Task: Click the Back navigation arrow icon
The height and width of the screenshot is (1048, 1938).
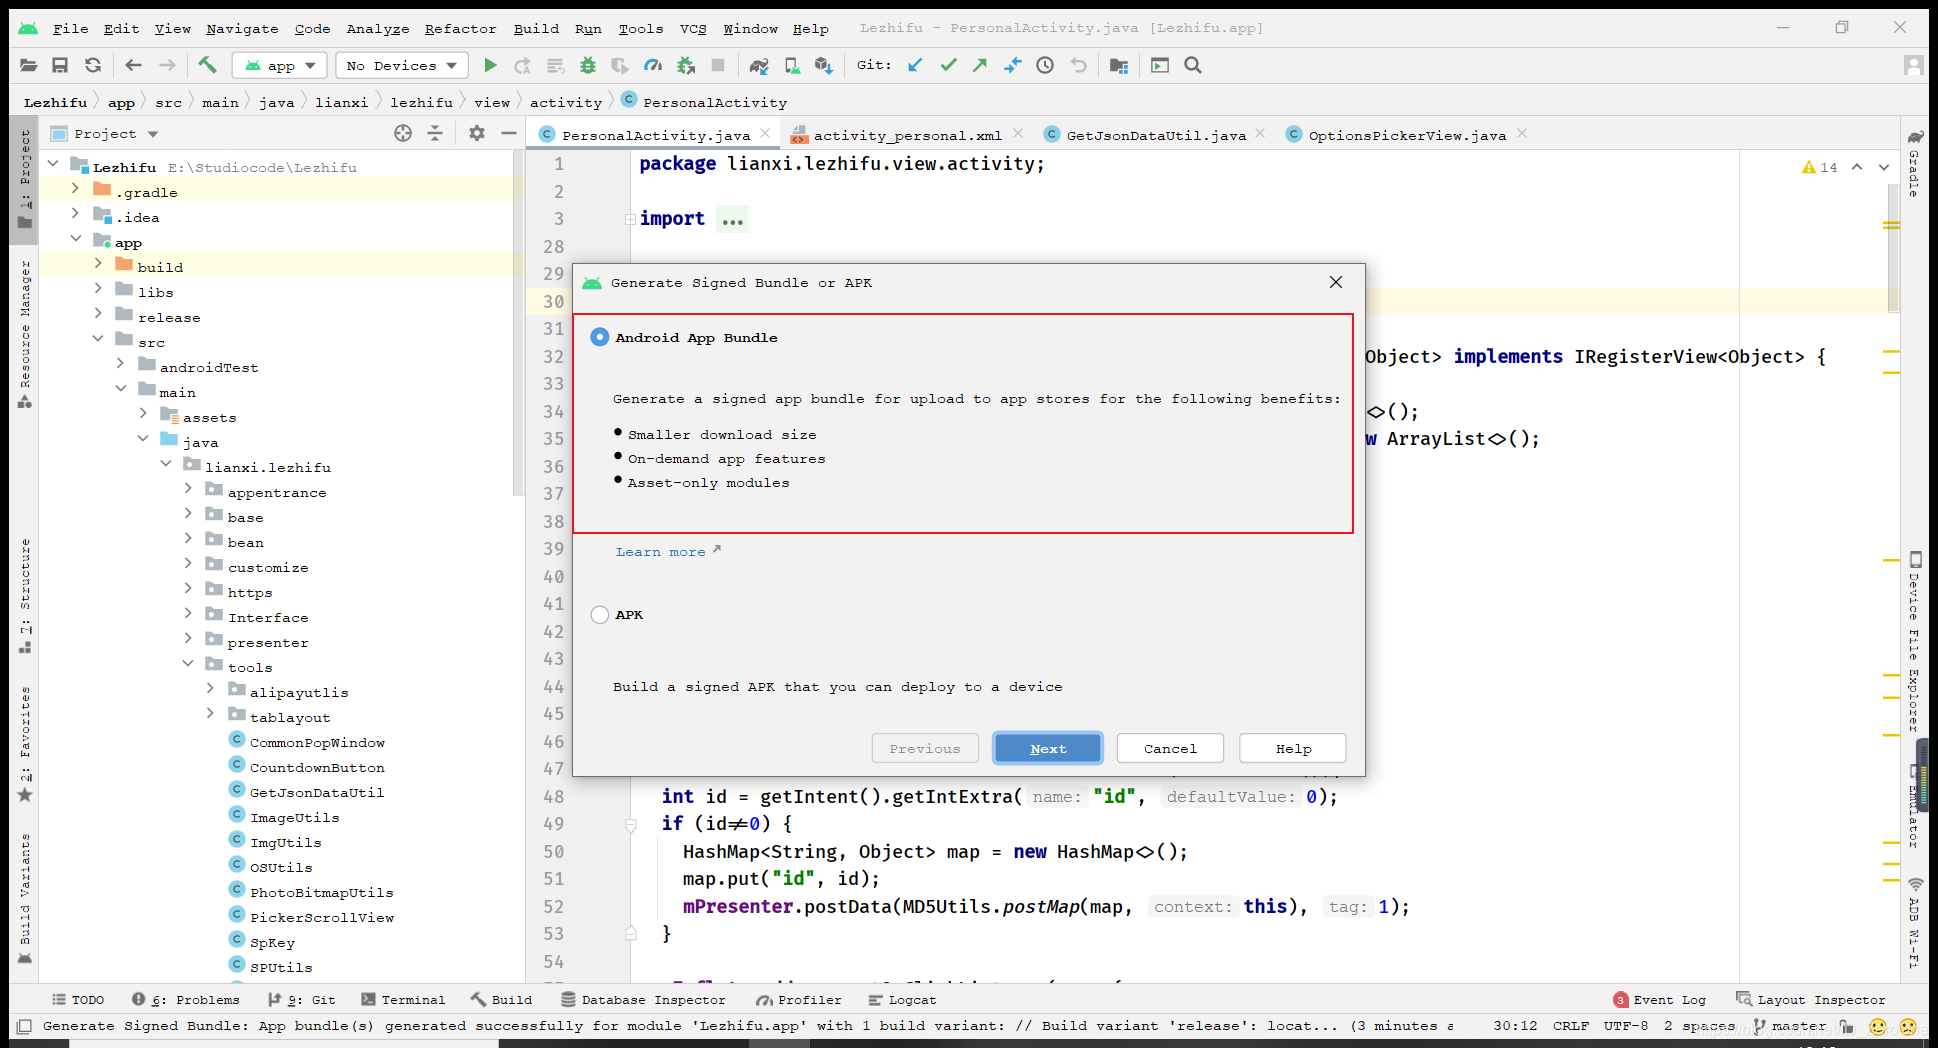Action: pos(133,66)
